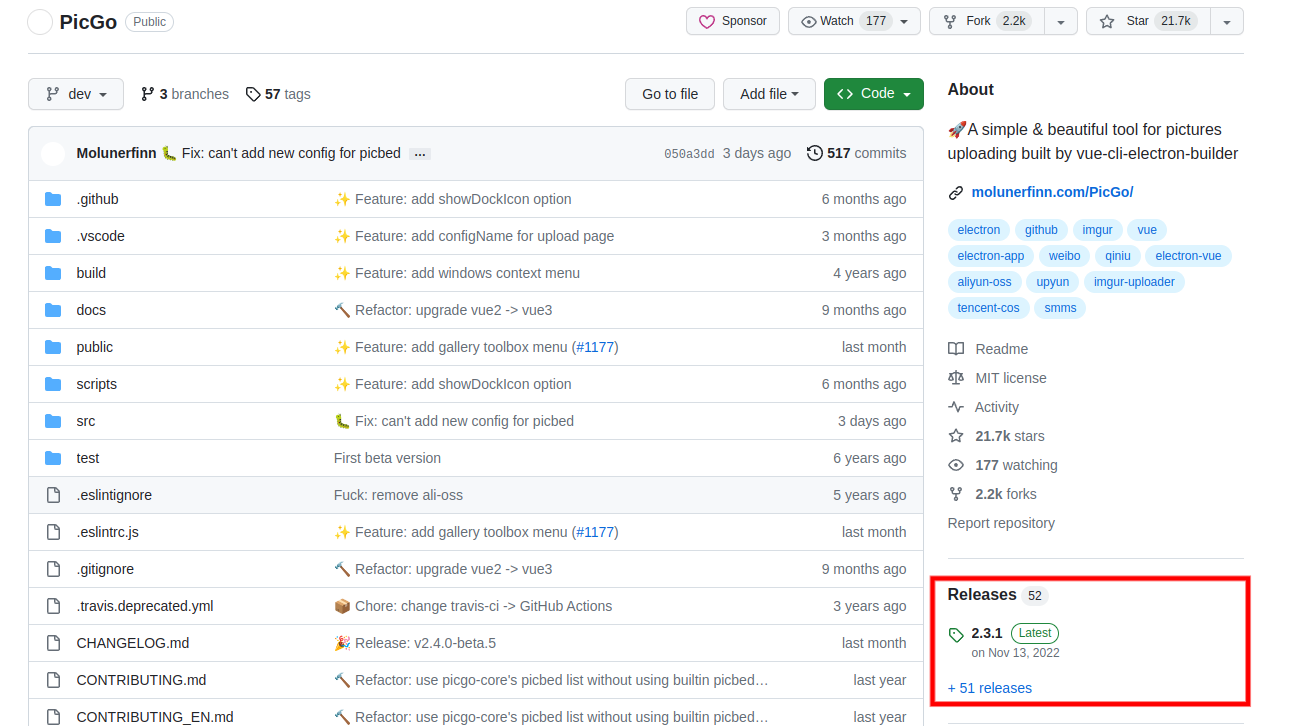Click the public folder icon
Screen dimensions: 1298x726
click(53, 347)
